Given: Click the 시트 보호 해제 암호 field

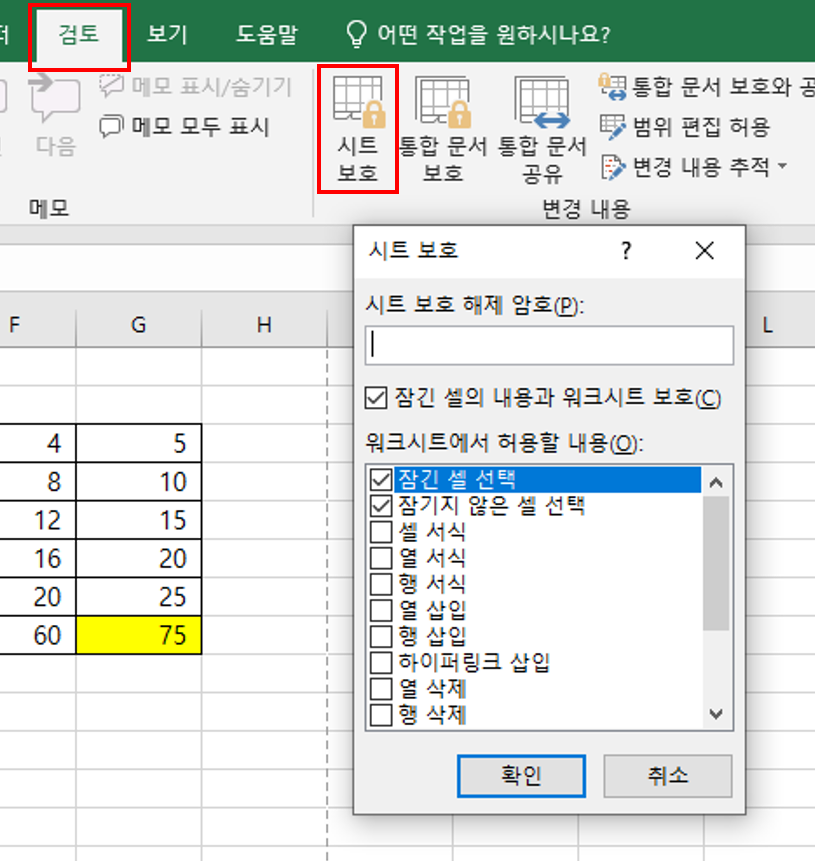Looking at the screenshot, I should tap(549, 345).
